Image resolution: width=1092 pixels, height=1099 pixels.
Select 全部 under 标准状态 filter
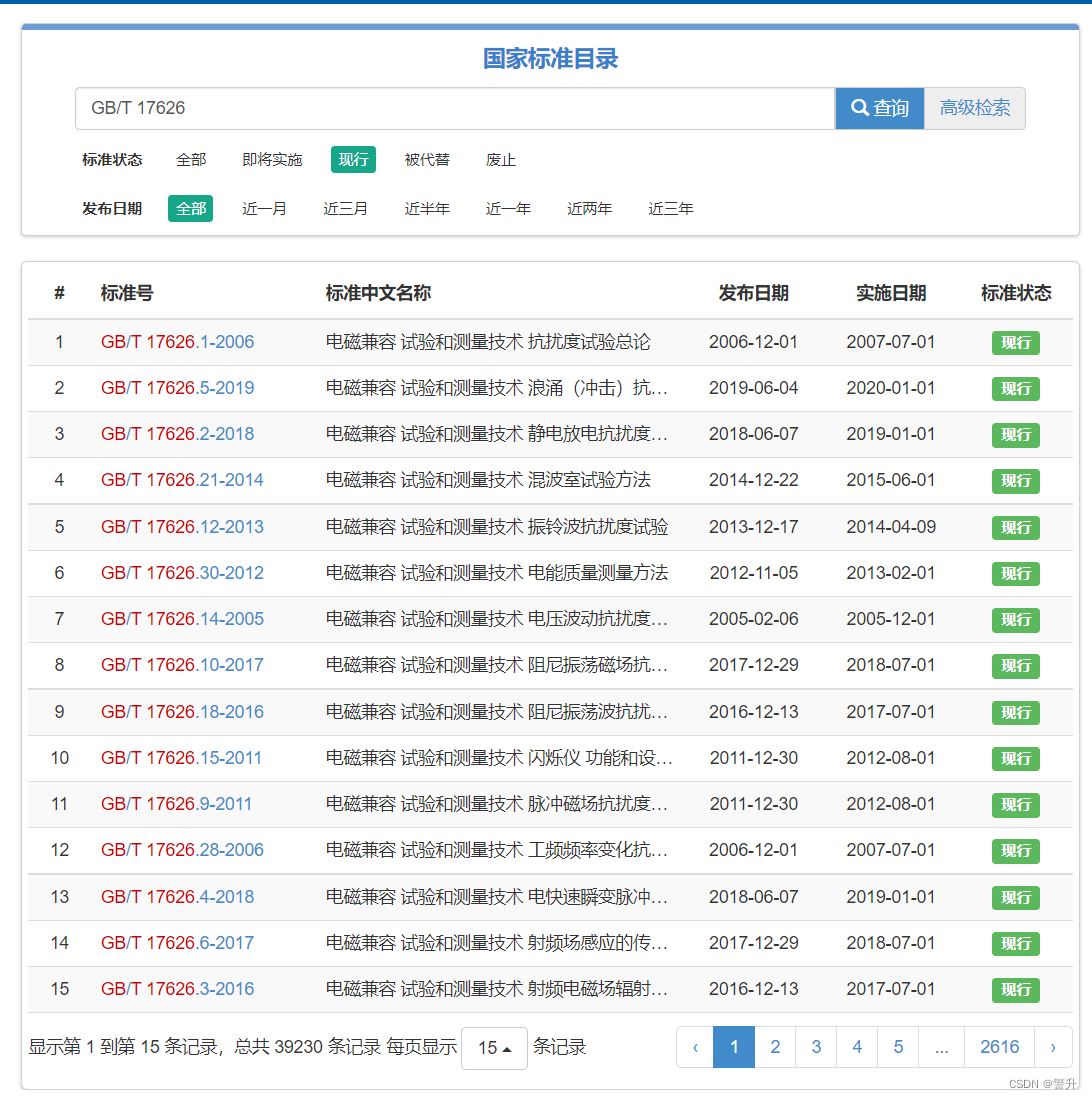191,160
